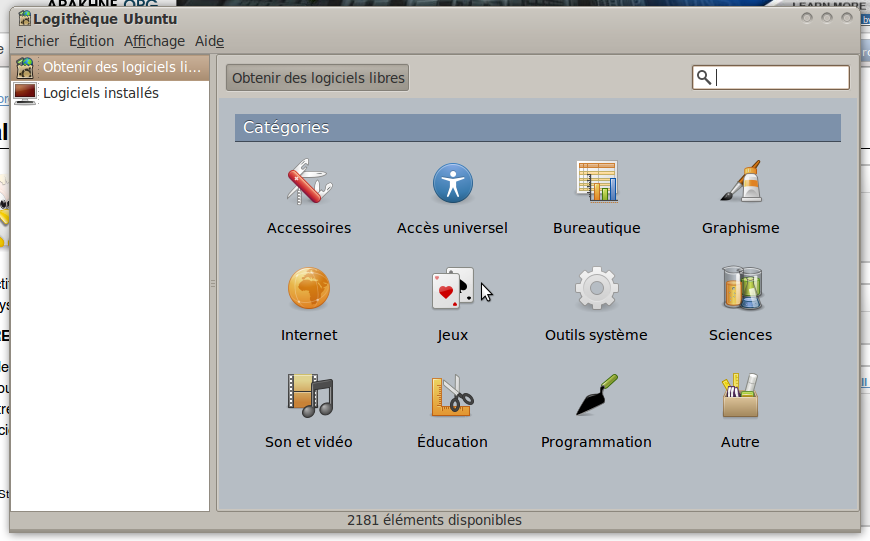This screenshot has height=541, width=870.
Task: Open the Accessoires category icon
Action: coord(309,183)
